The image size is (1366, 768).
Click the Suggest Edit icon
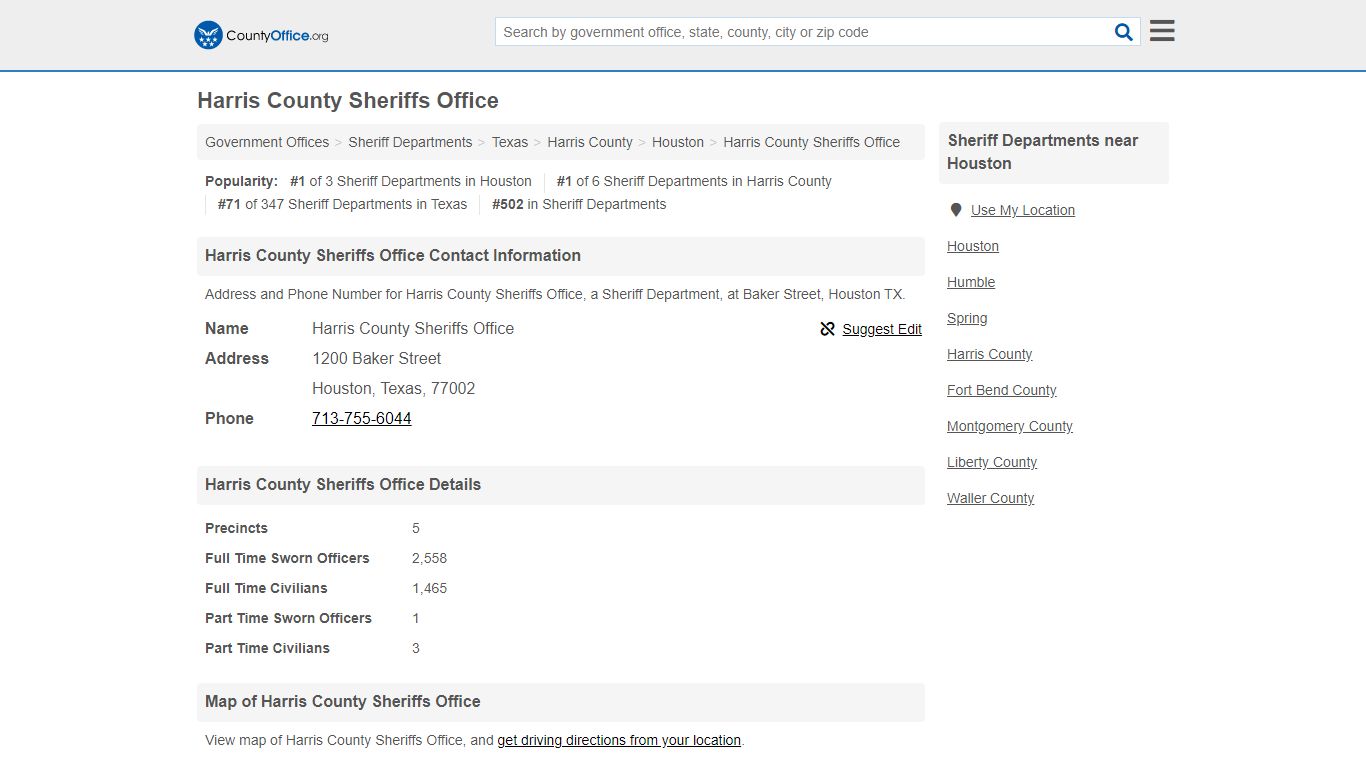(x=827, y=329)
